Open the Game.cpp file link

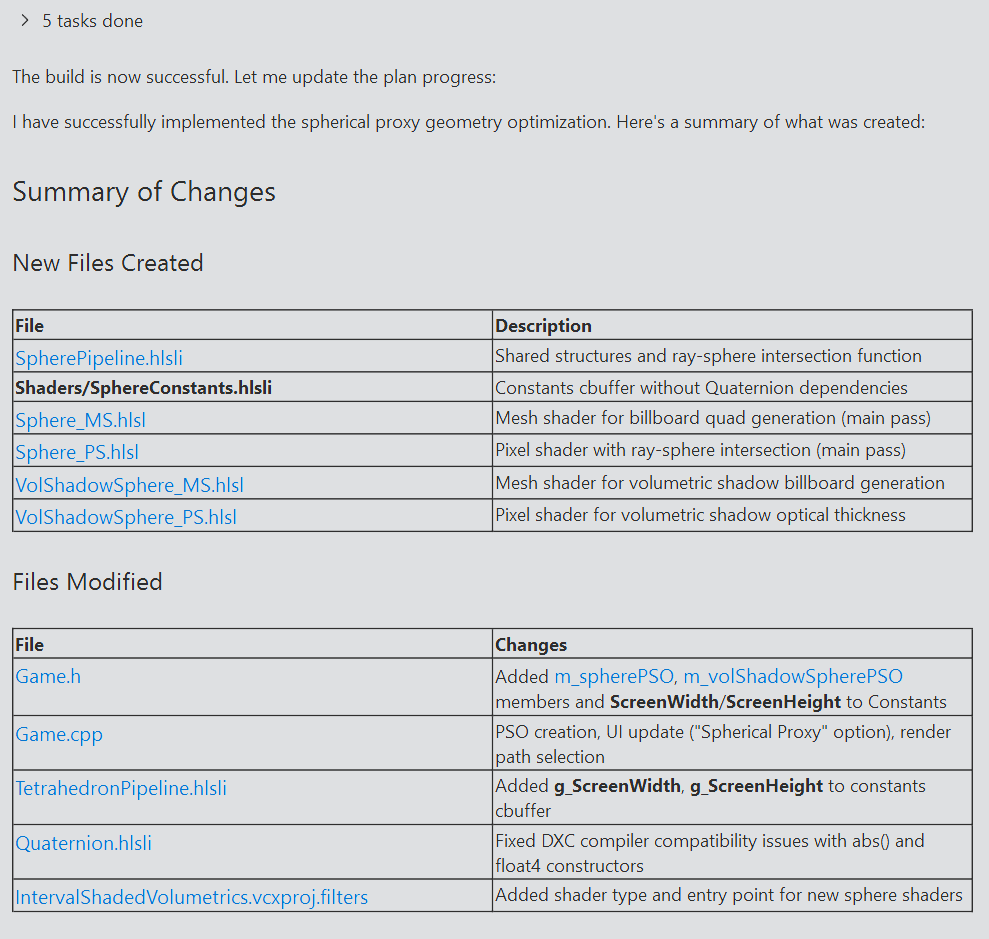[59, 734]
